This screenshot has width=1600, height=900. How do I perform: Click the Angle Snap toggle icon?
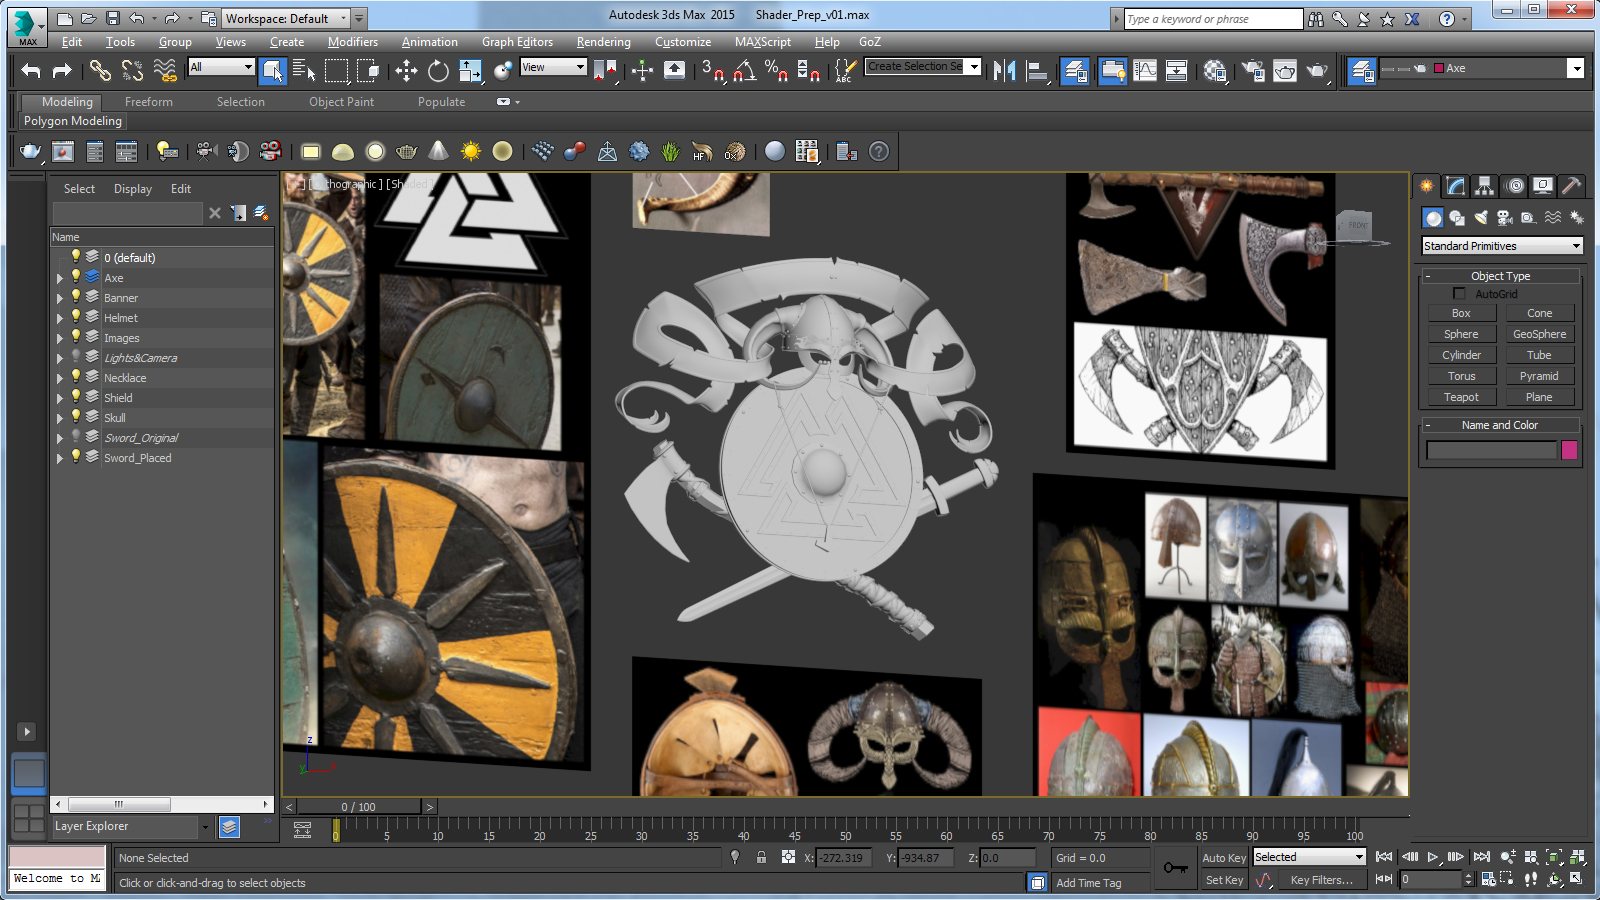click(x=744, y=70)
